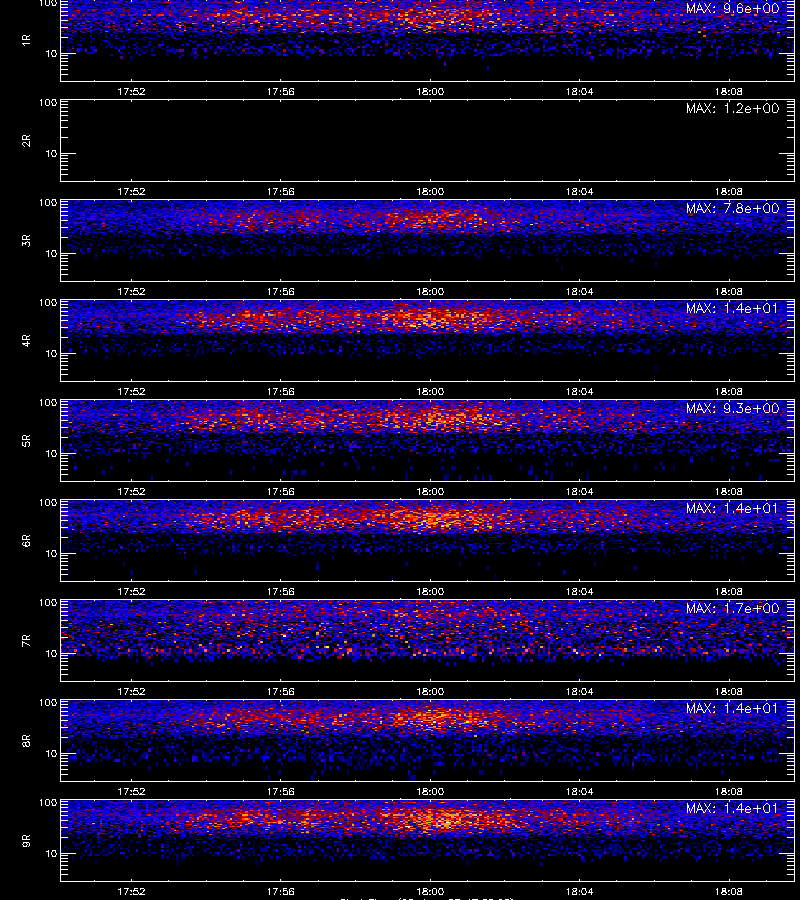Select the 18:08 tick label under 5R
800x900 pixels.
[728, 492]
